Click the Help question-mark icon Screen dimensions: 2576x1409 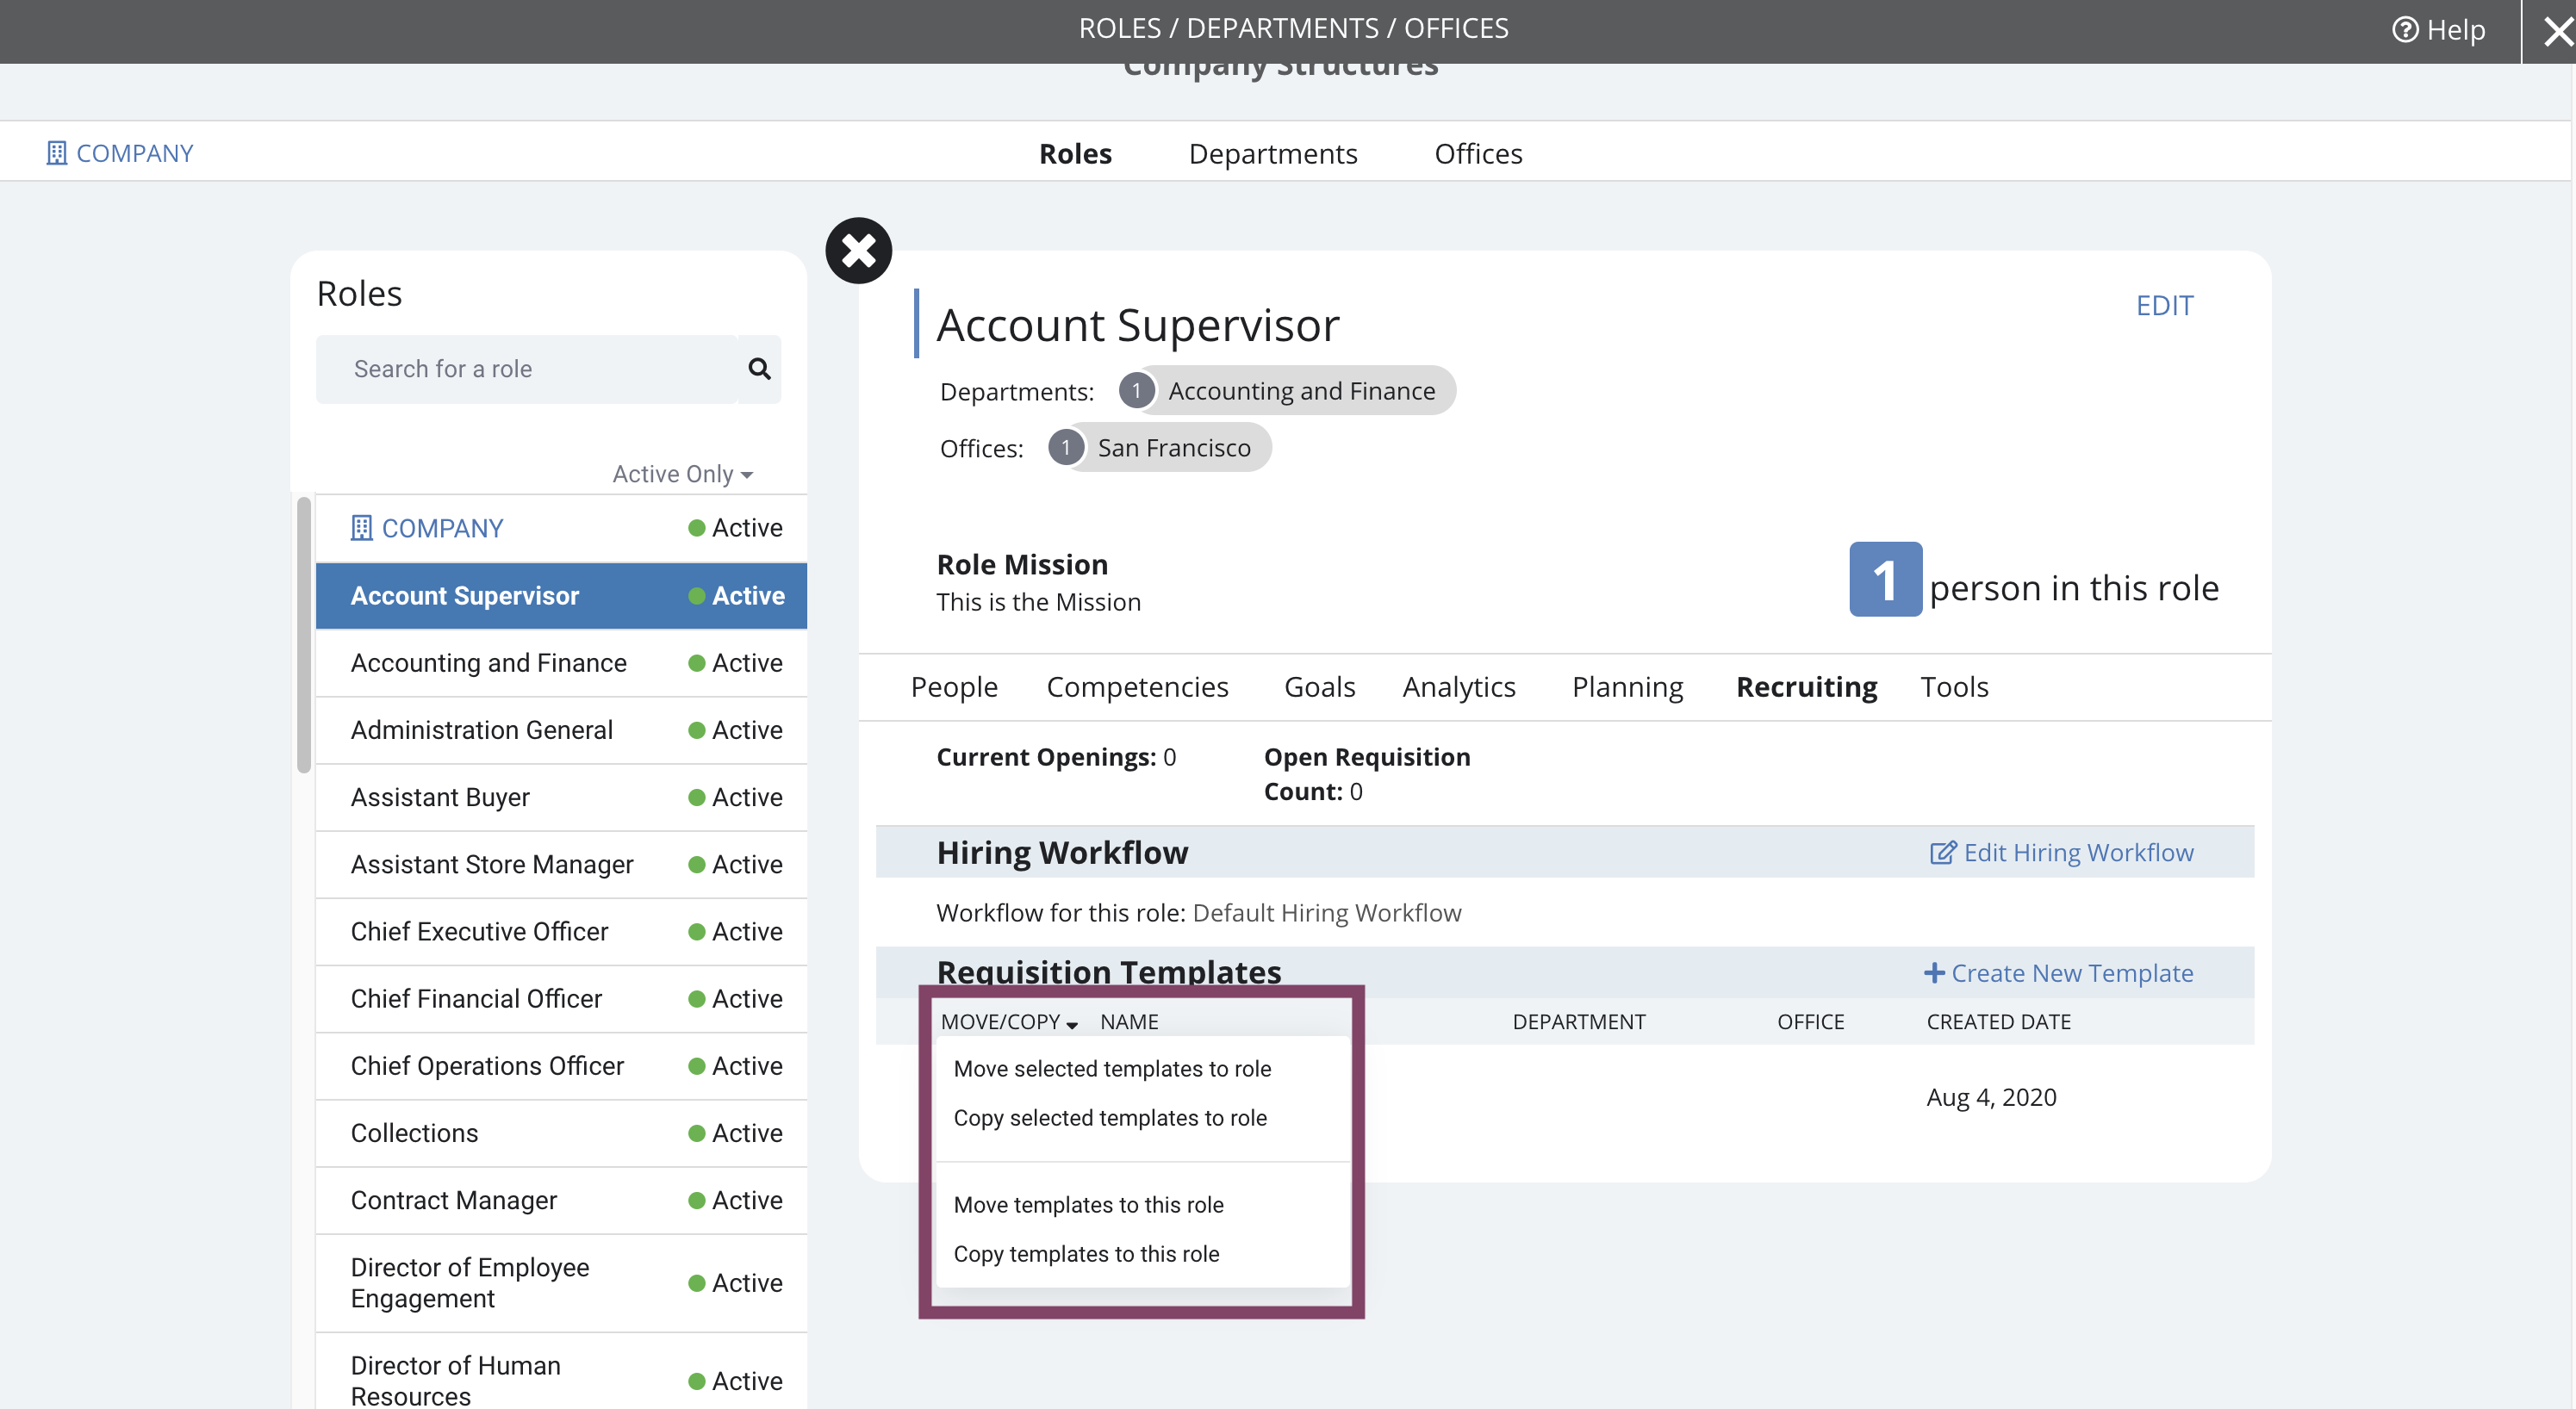(x=2404, y=30)
